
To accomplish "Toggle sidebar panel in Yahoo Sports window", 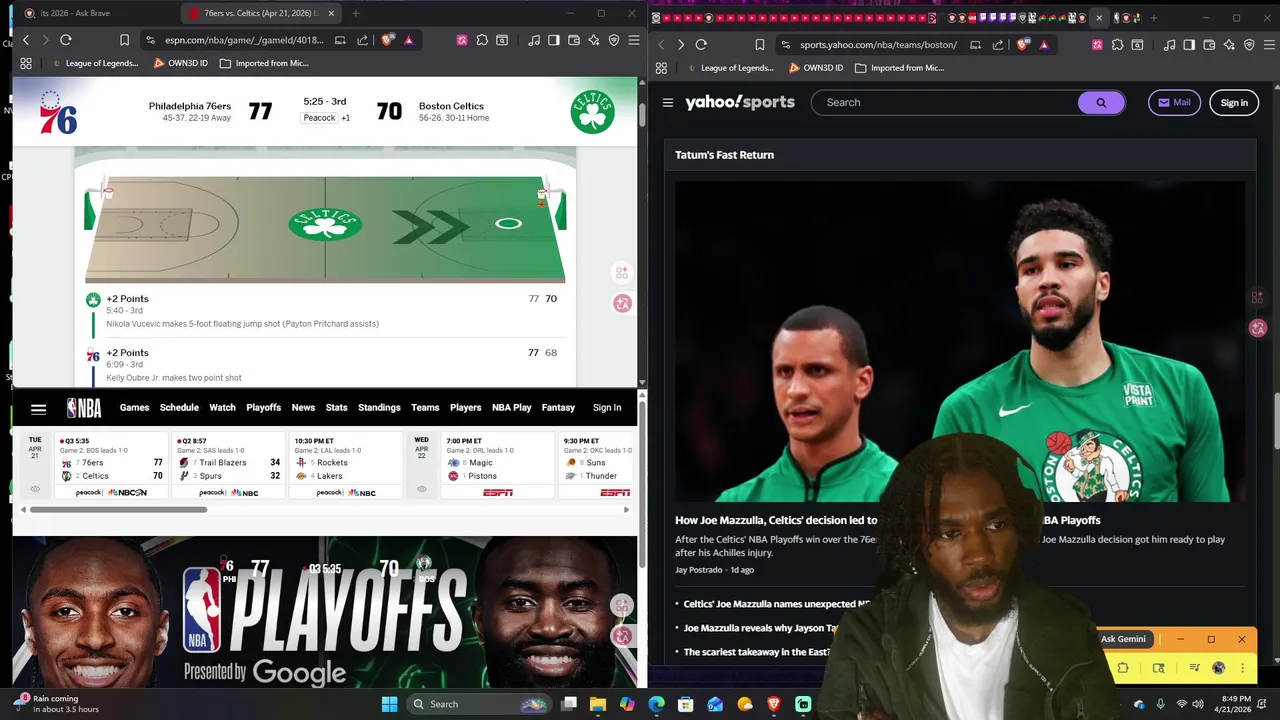I will (x=1189, y=44).
